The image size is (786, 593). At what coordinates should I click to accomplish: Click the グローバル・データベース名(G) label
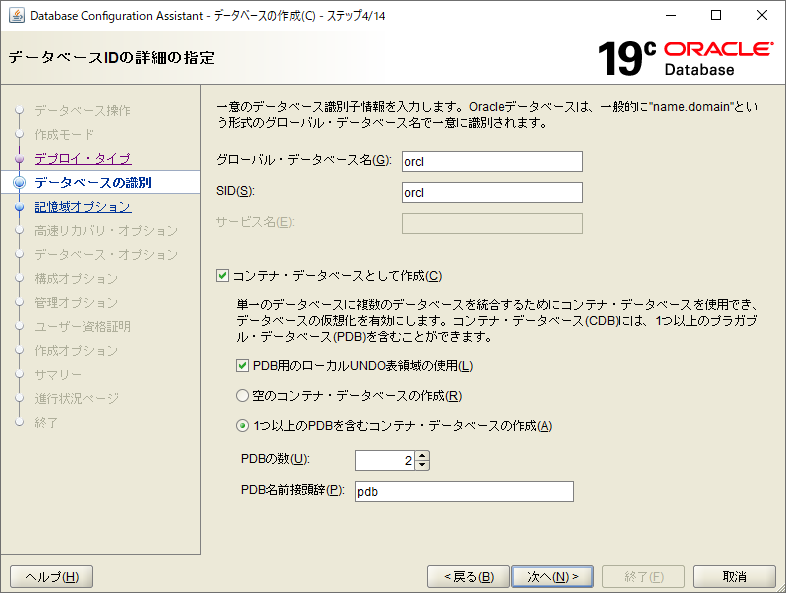(304, 160)
